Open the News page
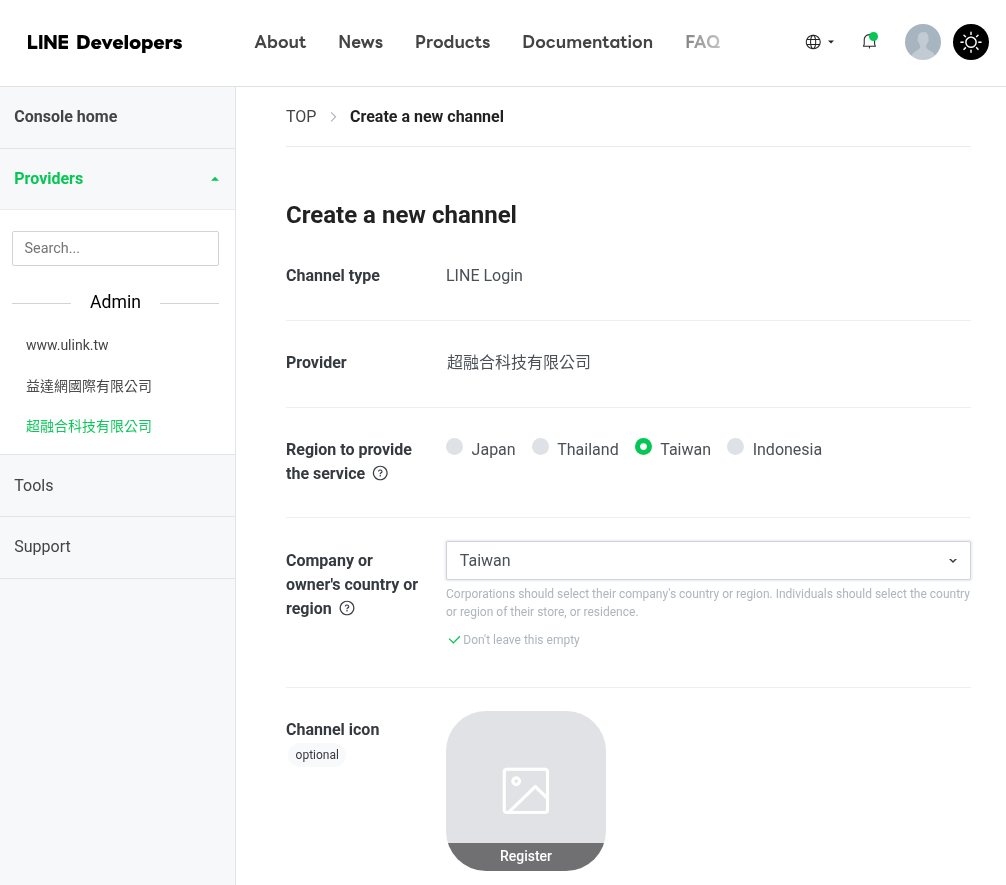The height and width of the screenshot is (885, 1006). coord(361,42)
